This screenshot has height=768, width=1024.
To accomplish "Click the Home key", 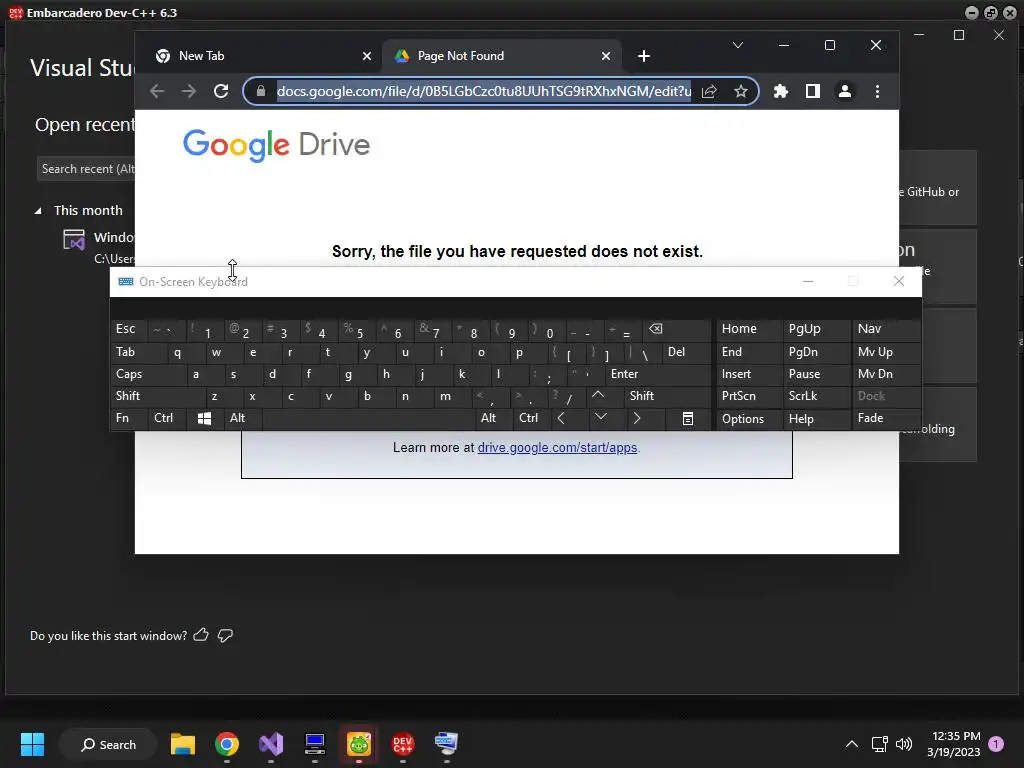I will pos(749,329).
